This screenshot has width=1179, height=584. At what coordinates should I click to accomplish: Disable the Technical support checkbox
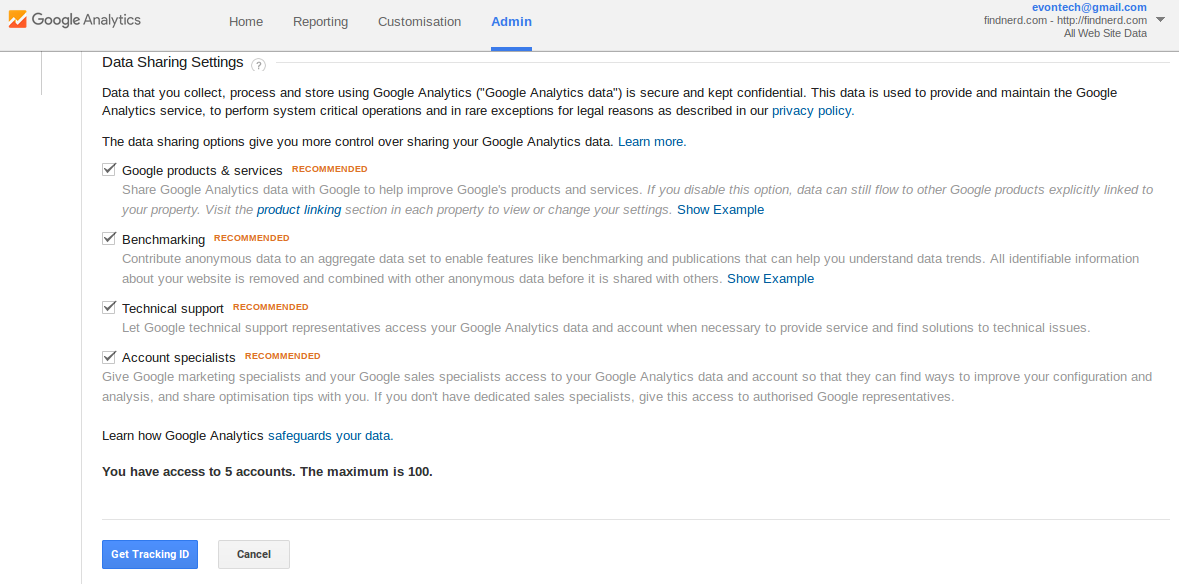point(109,307)
